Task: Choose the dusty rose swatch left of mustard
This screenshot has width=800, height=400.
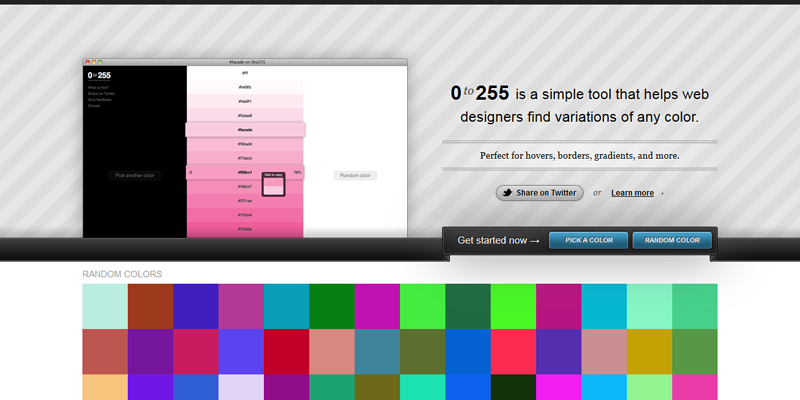Action: tap(604, 352)
